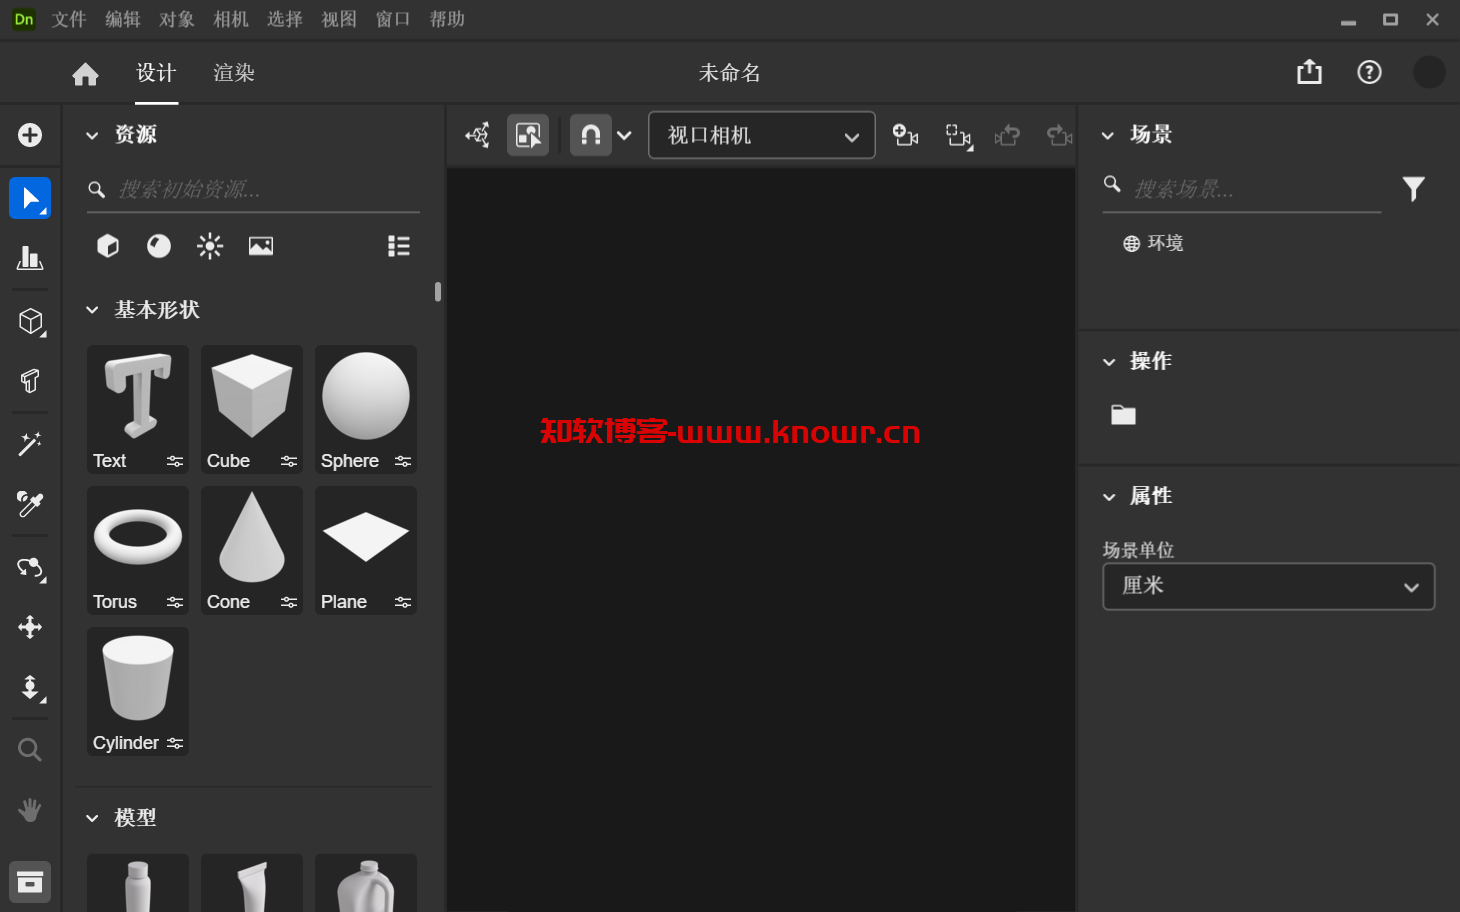Select the dolly camera tool
This screenshot has height=912, width=1460.
pos(31,688)
